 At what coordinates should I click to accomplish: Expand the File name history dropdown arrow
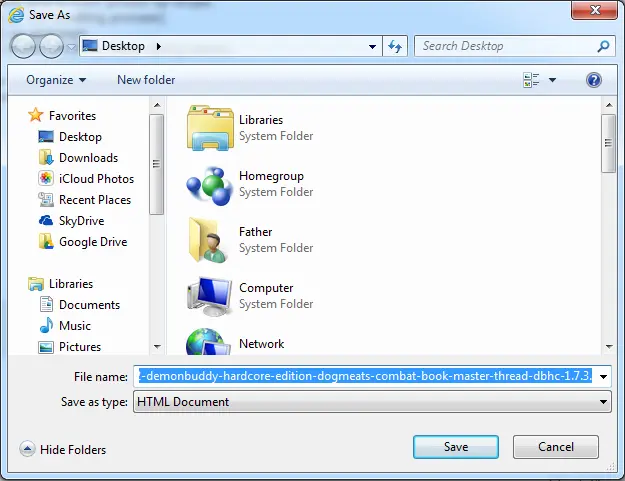tap(603, 376)
